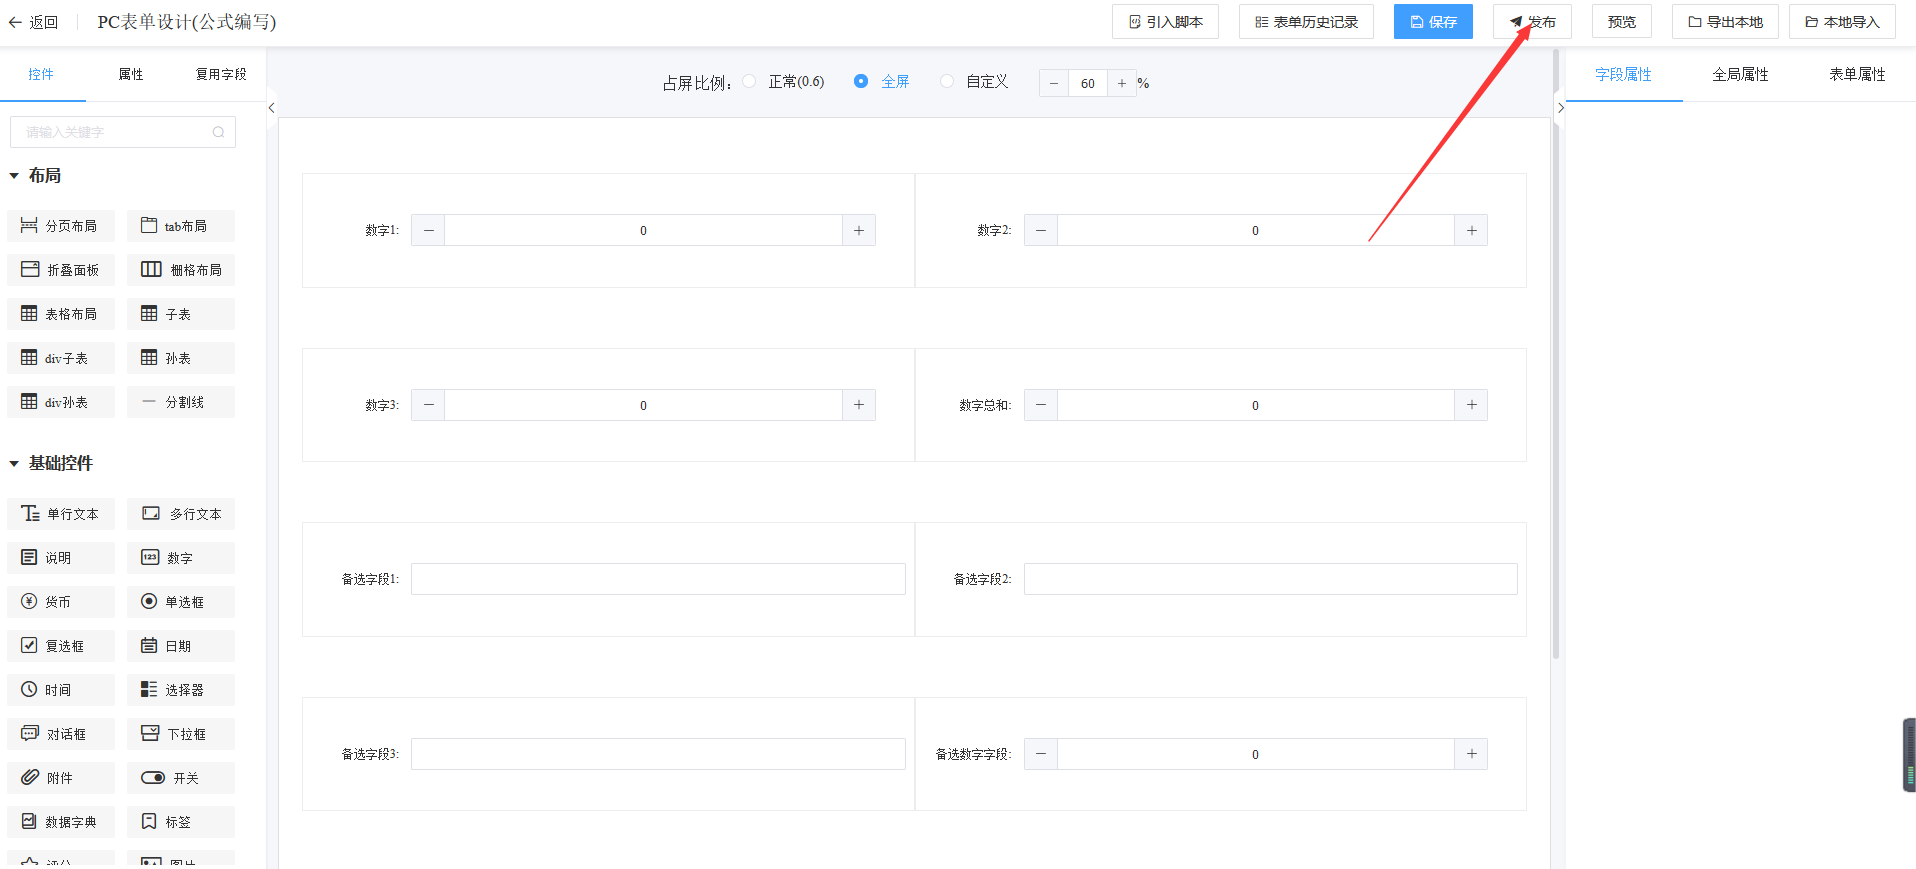Add the 数据字典 control
1916x869 pixels.
[x=61, y=822]
